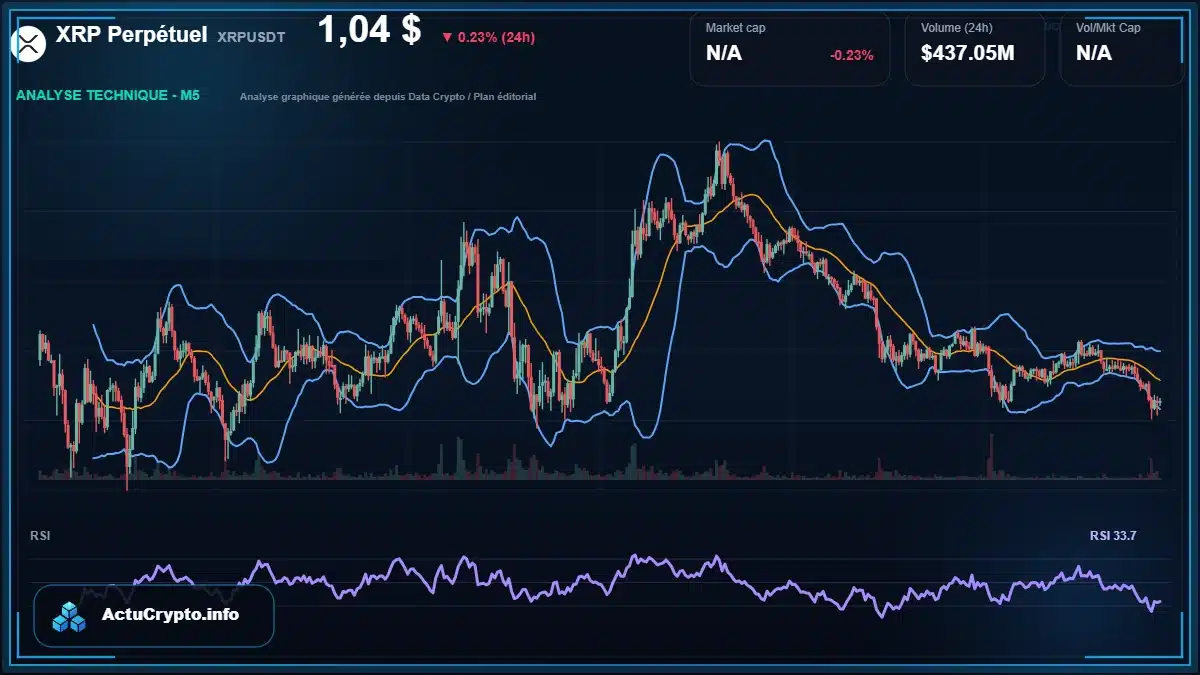
Task: Open the Market cap card
Action: pyautogui.click(x=790, y=48)
